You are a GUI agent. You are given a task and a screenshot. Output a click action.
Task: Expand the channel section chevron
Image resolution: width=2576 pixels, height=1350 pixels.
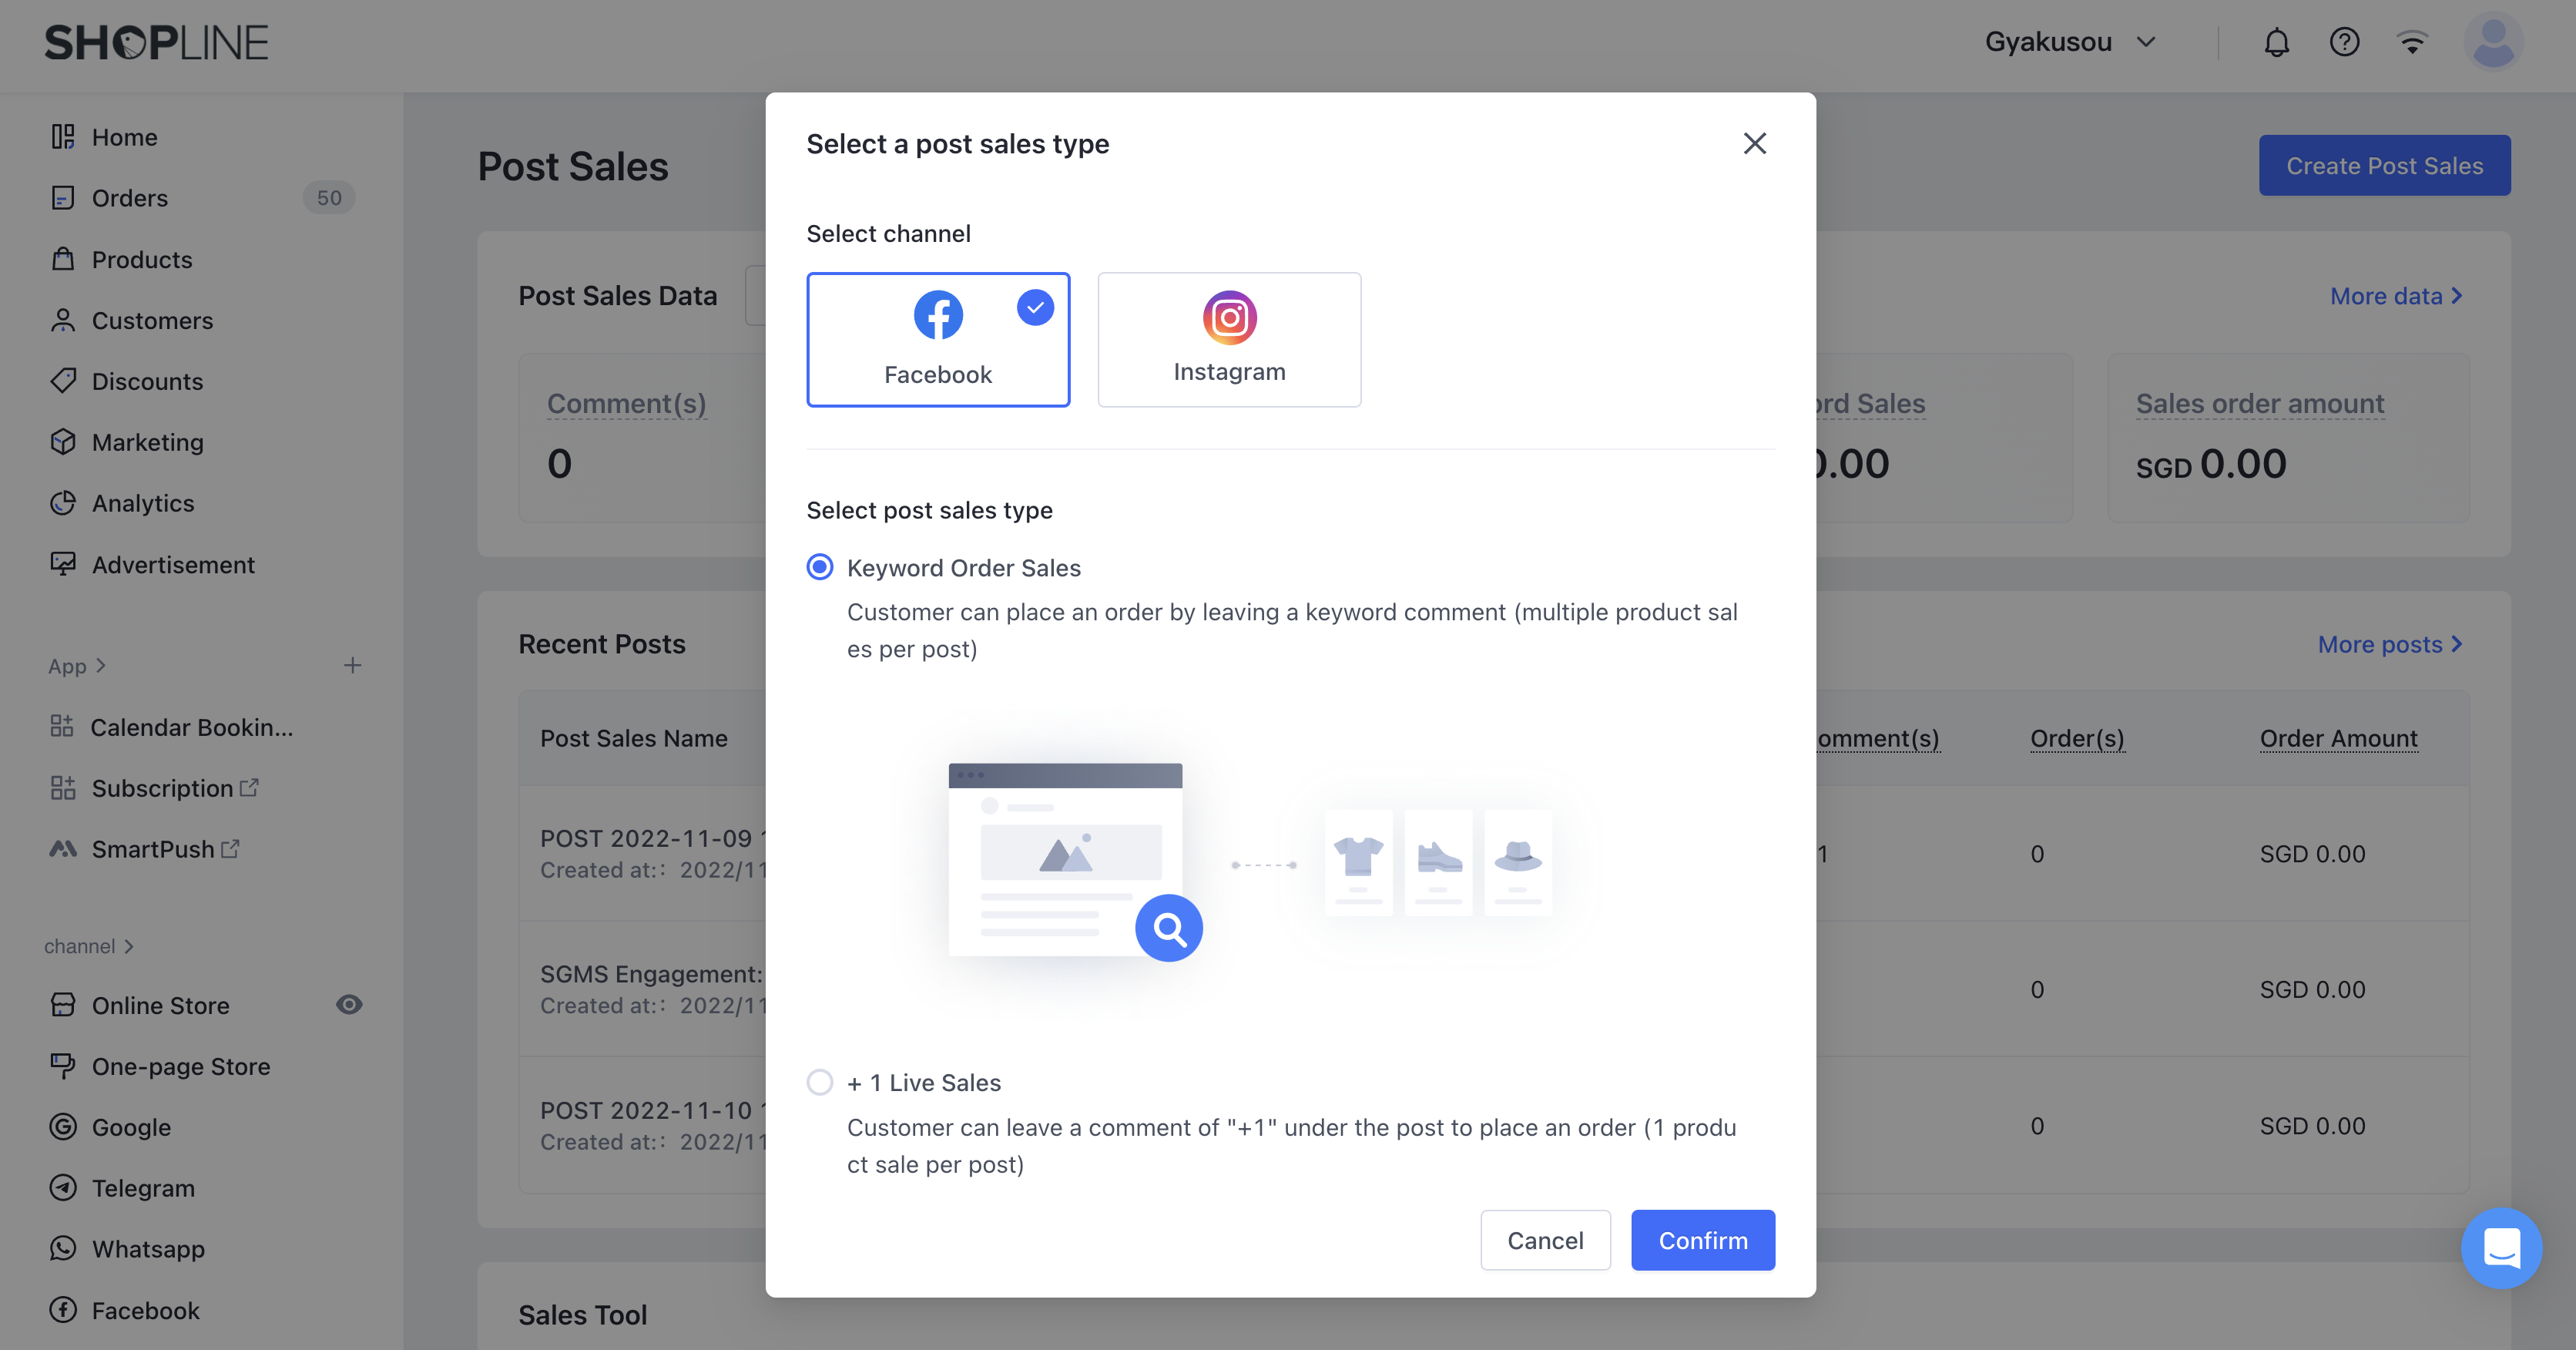click(128, 946)
